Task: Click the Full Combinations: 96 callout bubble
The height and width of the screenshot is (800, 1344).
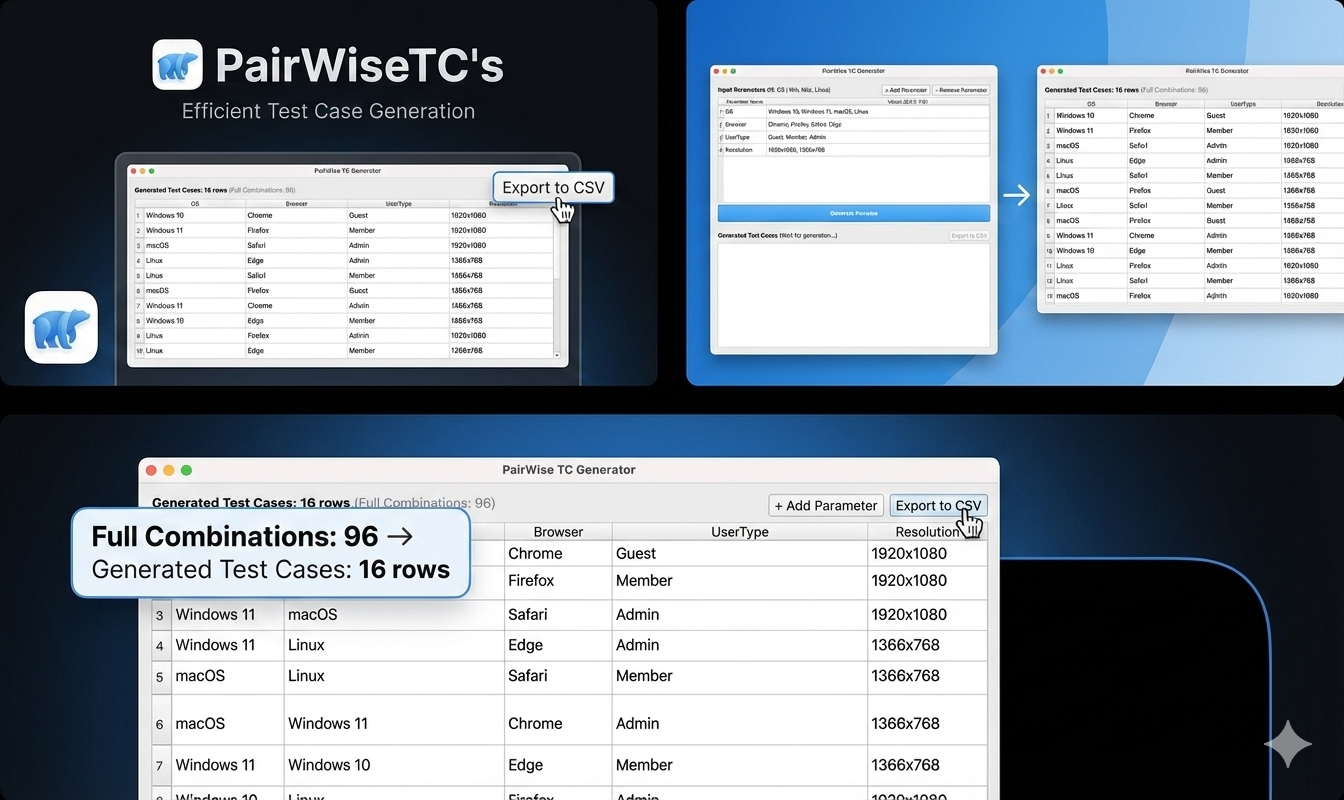Action: [270, 552]
